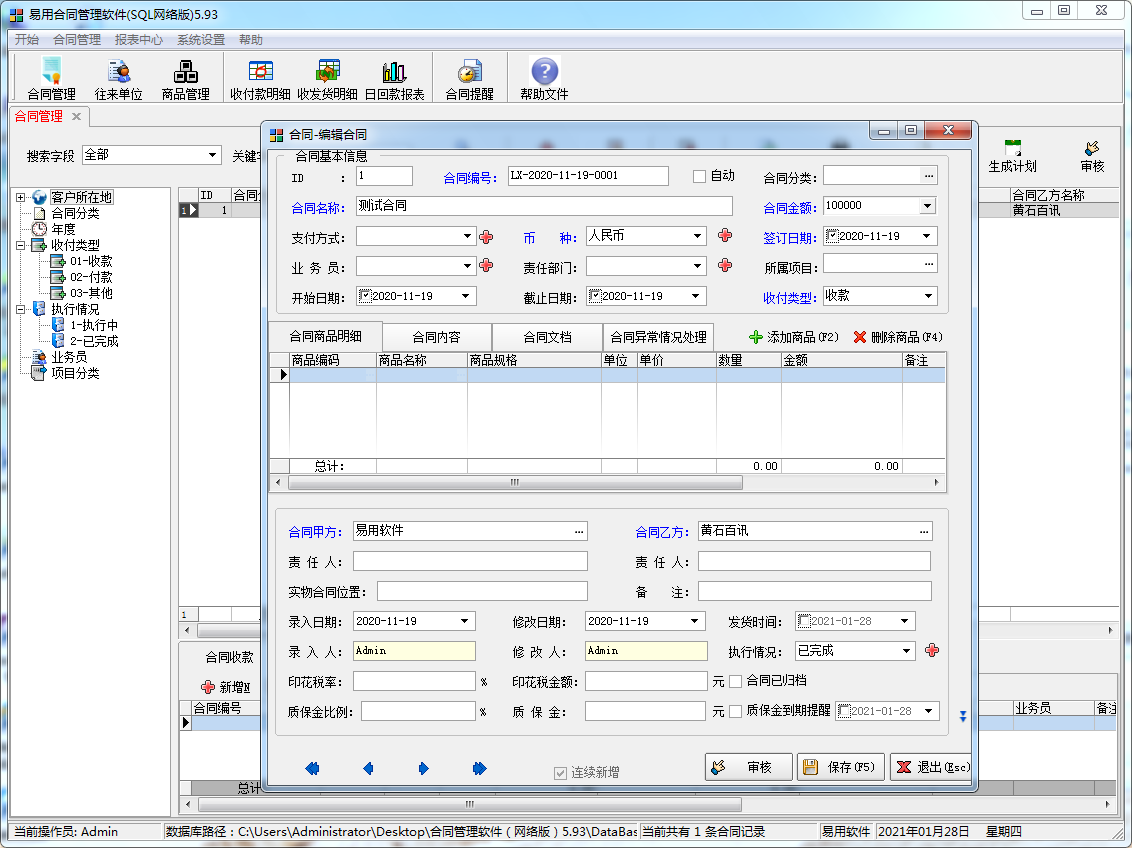Open 往来单位 toolbar icon
1132x848 pixels.
118,79
